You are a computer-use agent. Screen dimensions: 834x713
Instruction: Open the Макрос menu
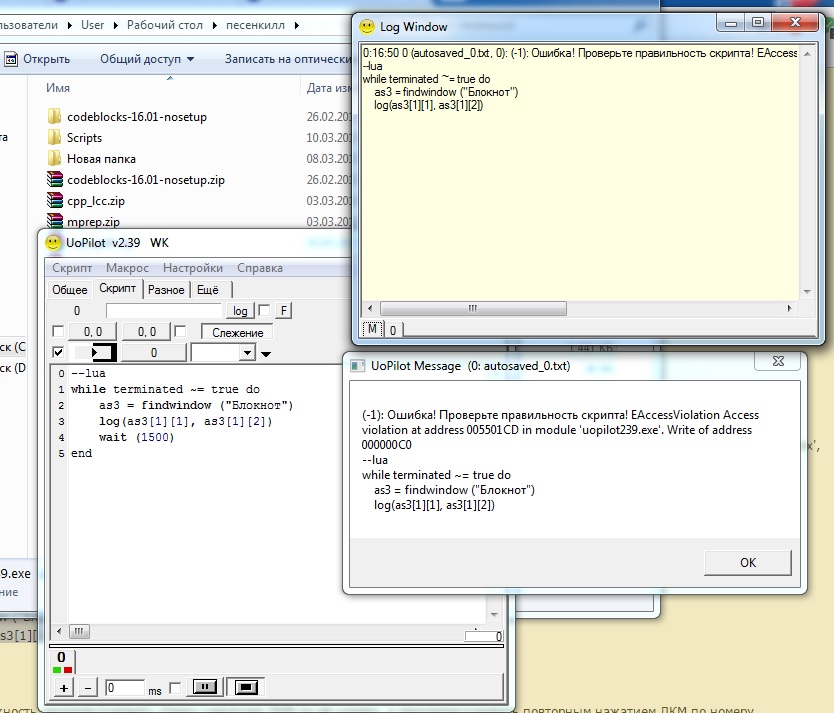[127, 268]
